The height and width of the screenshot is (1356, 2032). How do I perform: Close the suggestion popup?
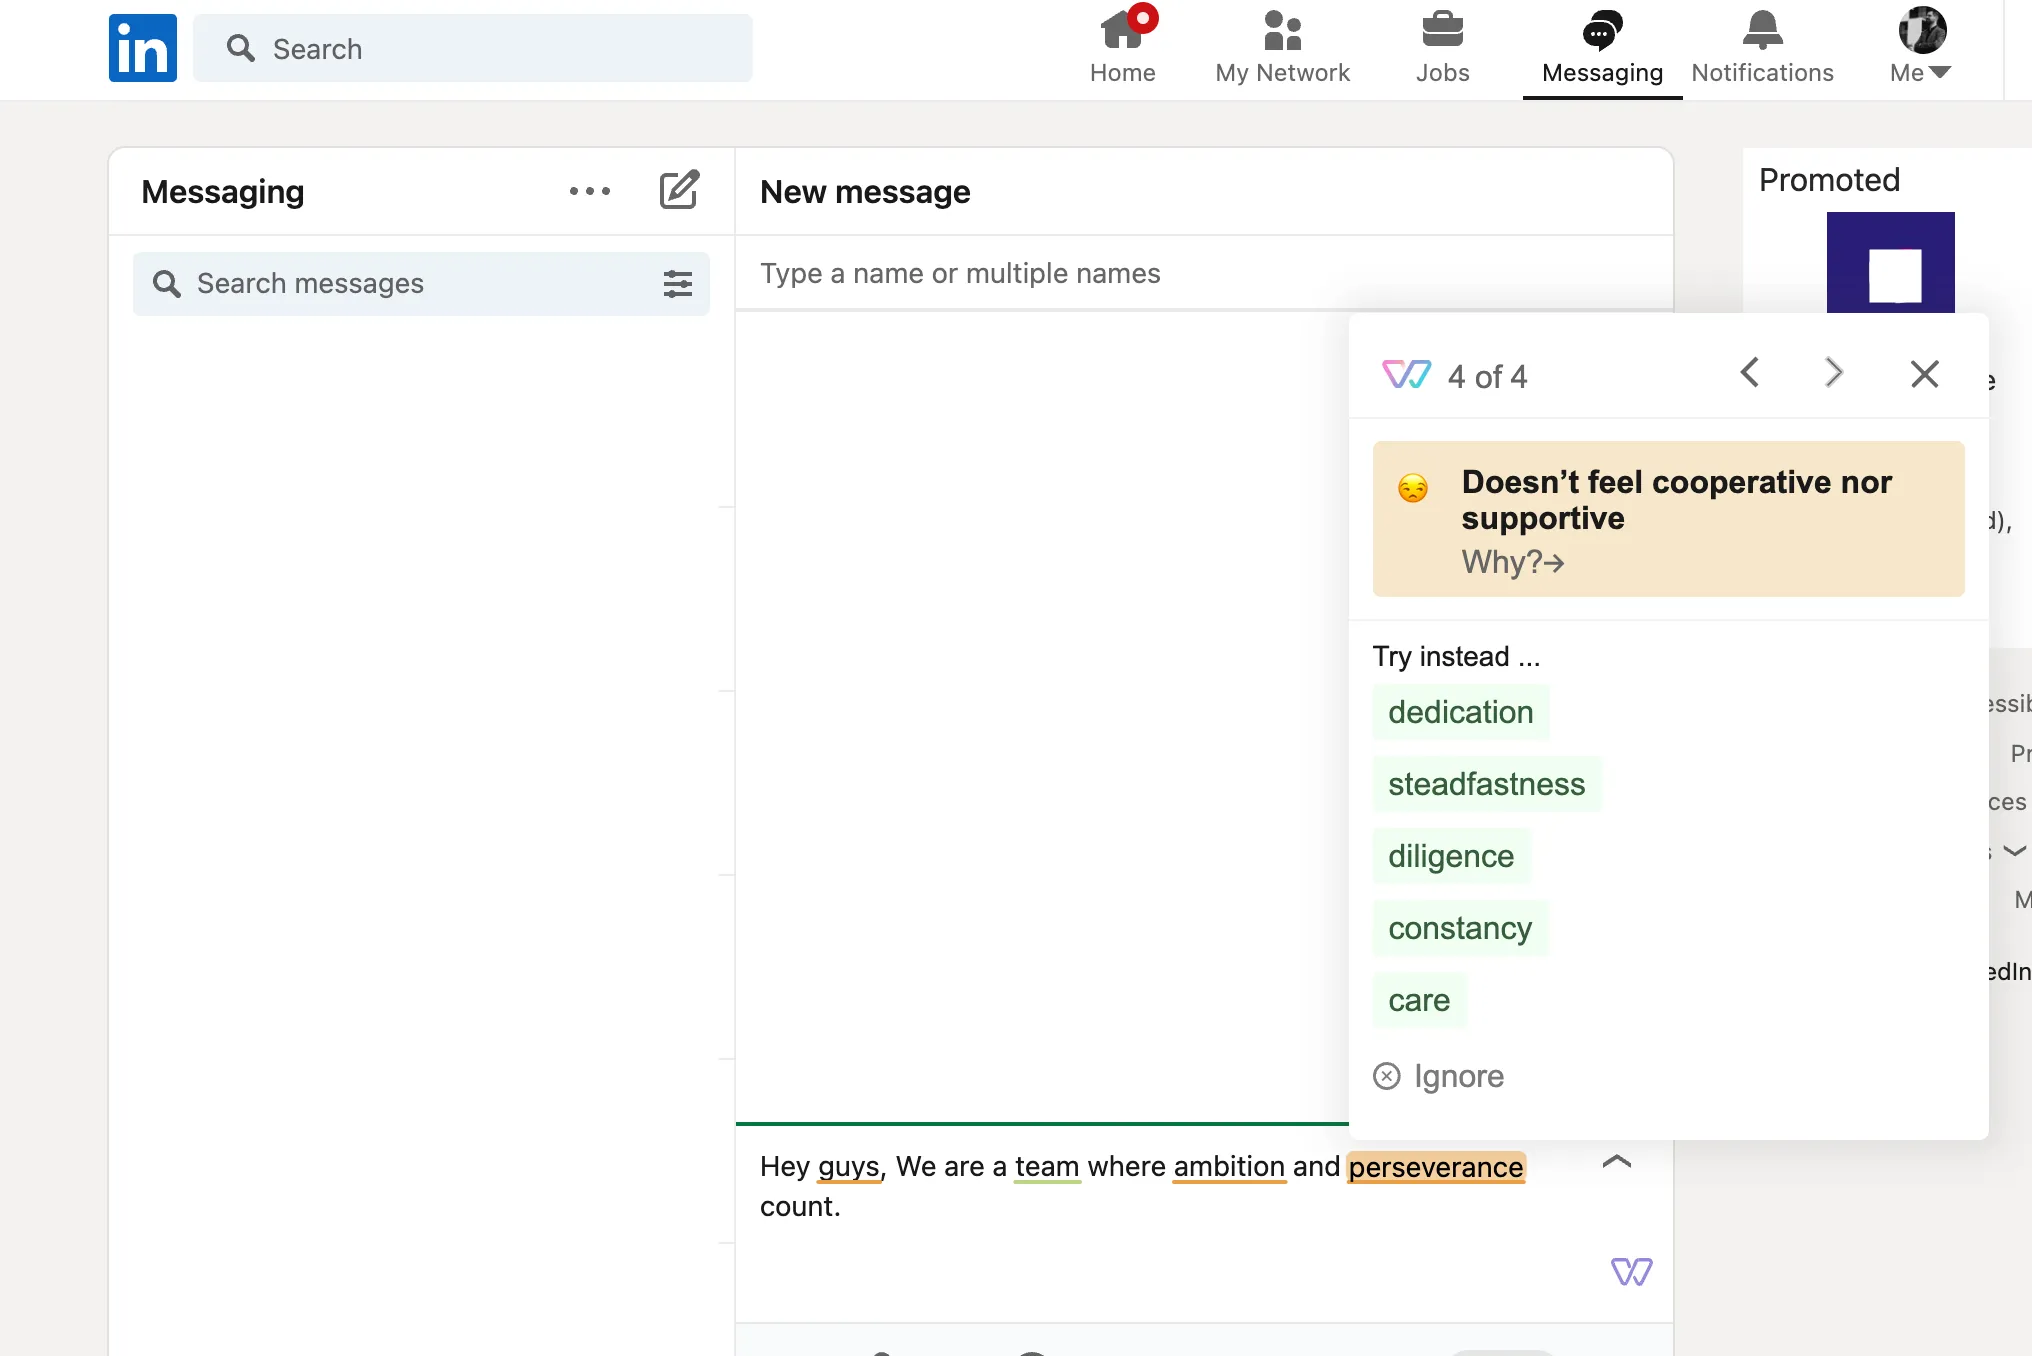coord(1924,374)
